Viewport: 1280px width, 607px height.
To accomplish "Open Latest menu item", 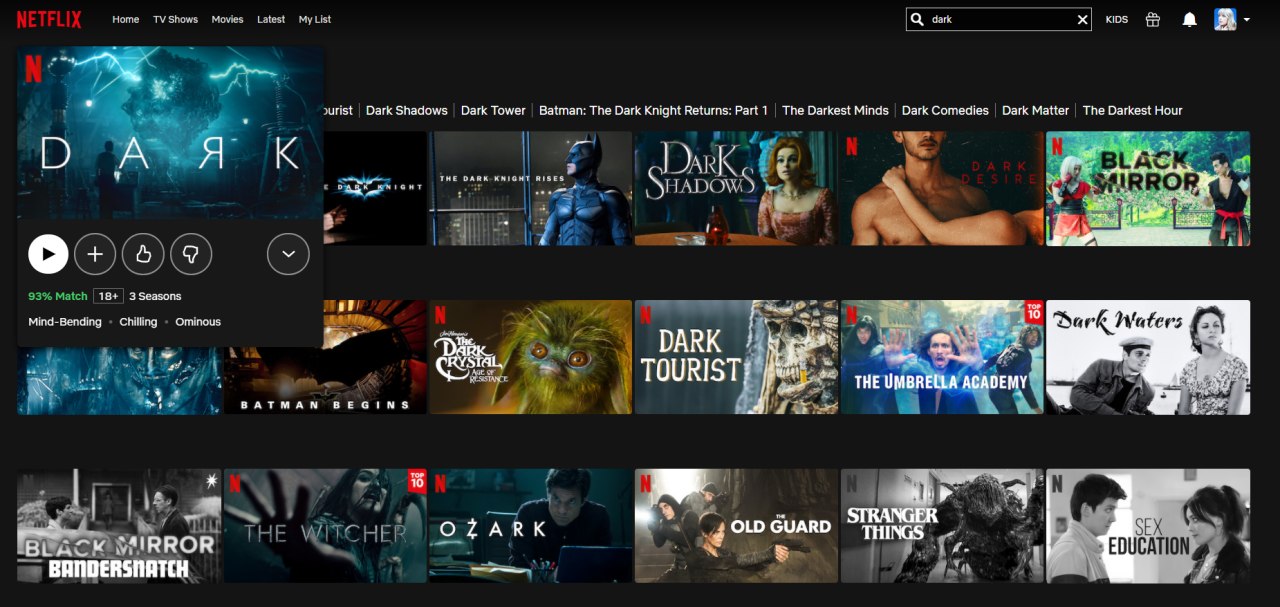I will click(271, 19).
